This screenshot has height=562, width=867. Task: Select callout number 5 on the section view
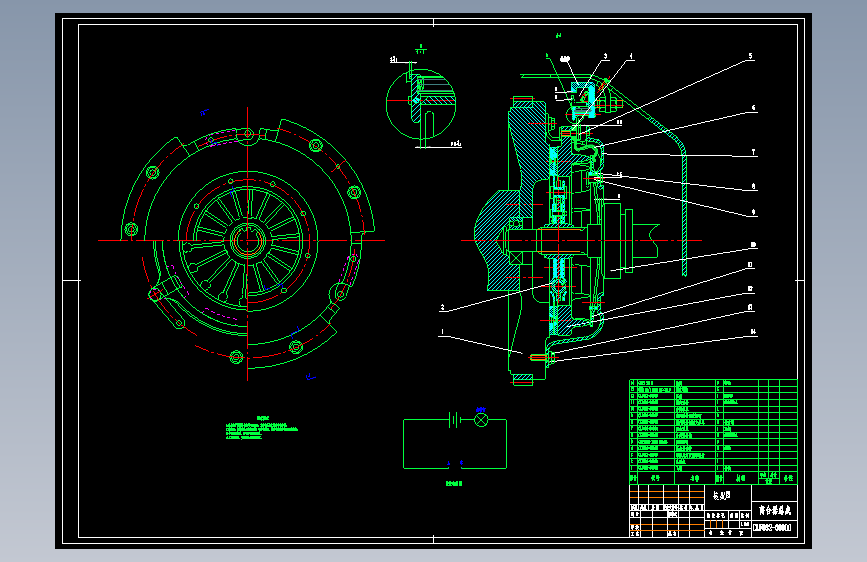[750, 56]
